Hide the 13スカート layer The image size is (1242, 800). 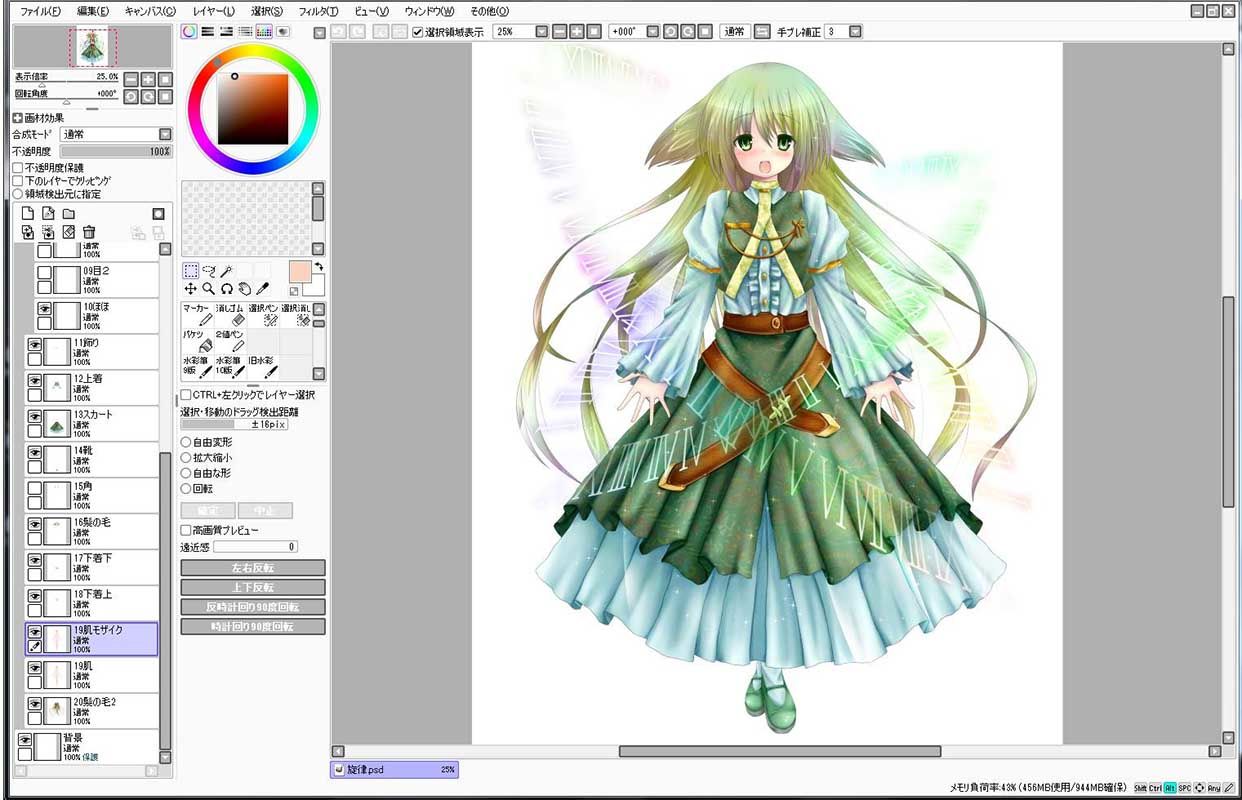coord(34,416)
